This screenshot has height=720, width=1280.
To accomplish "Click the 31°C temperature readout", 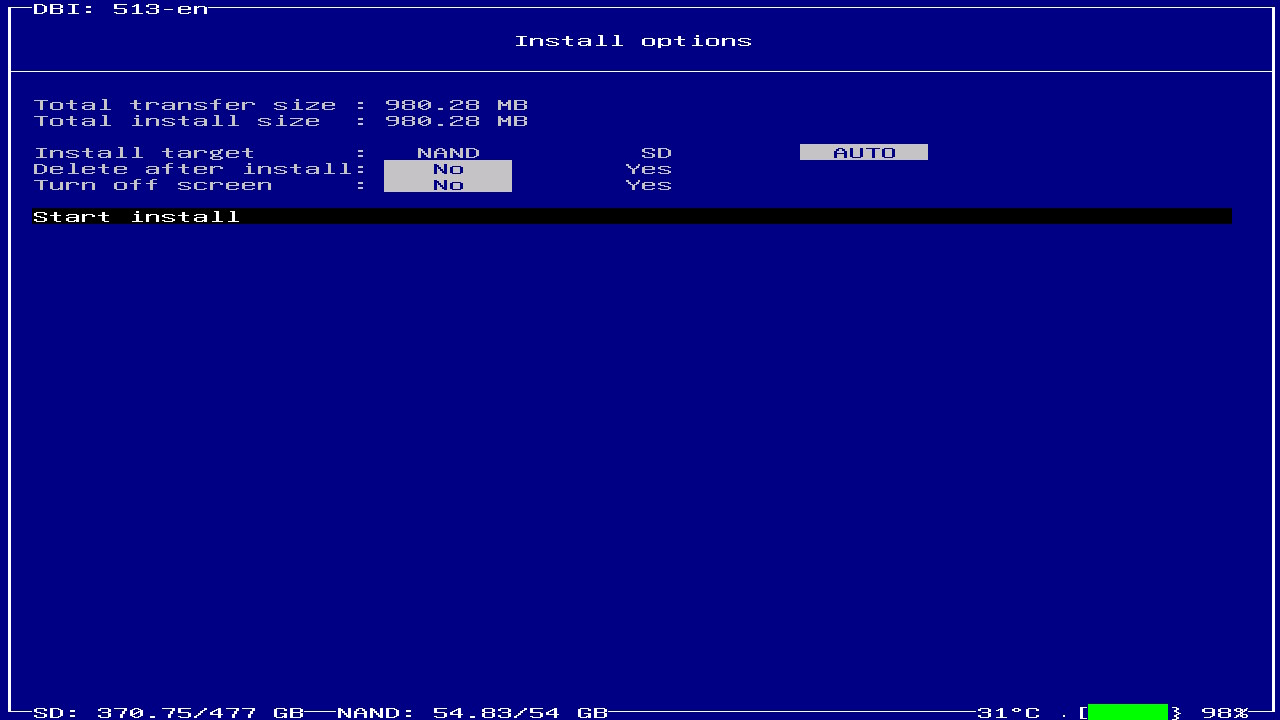I will pyautogui.click(x=1008, y=713).
